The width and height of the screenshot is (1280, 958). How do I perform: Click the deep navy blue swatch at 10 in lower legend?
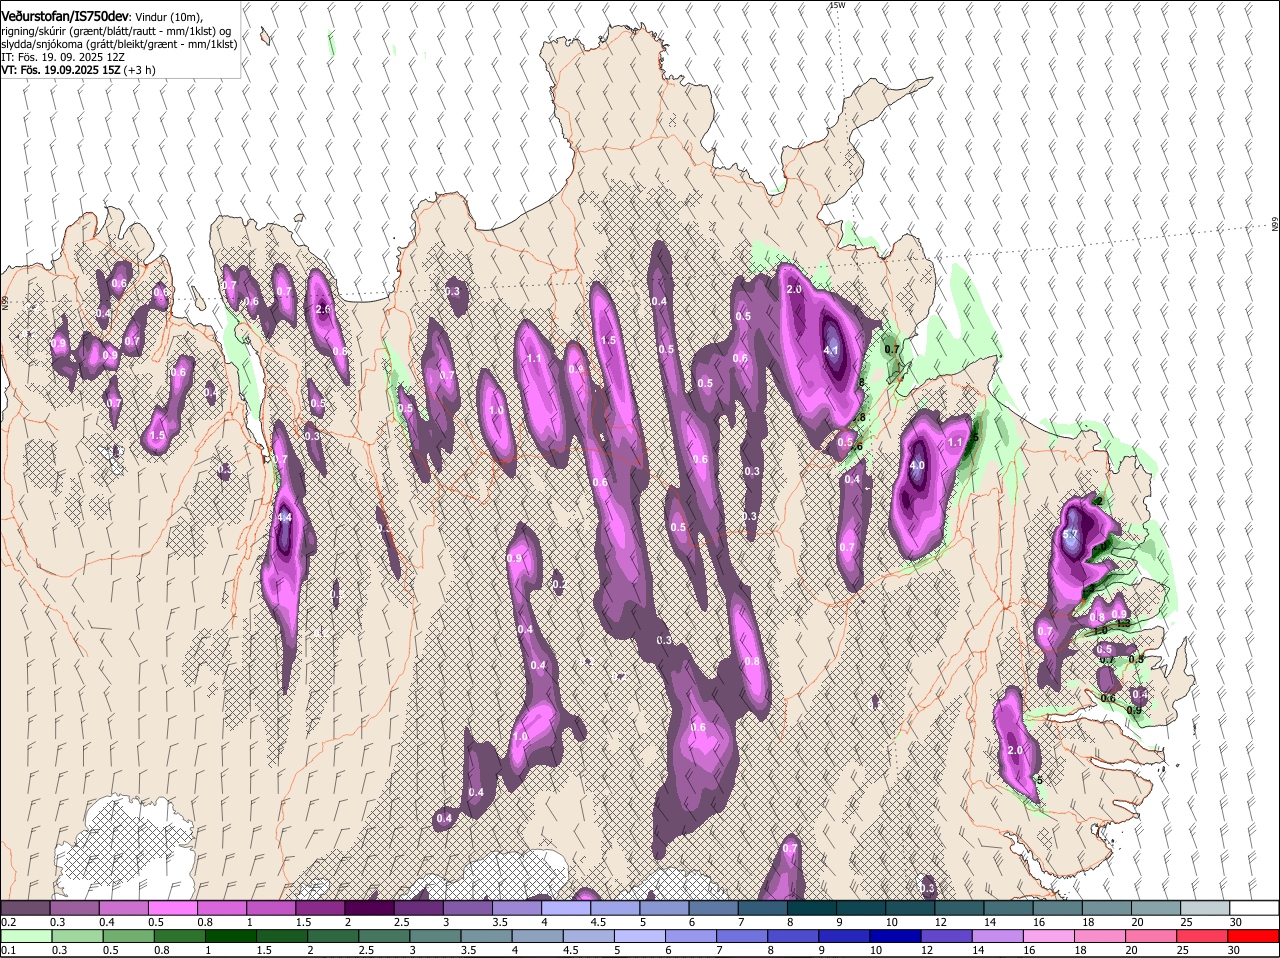tap(895, 937)
